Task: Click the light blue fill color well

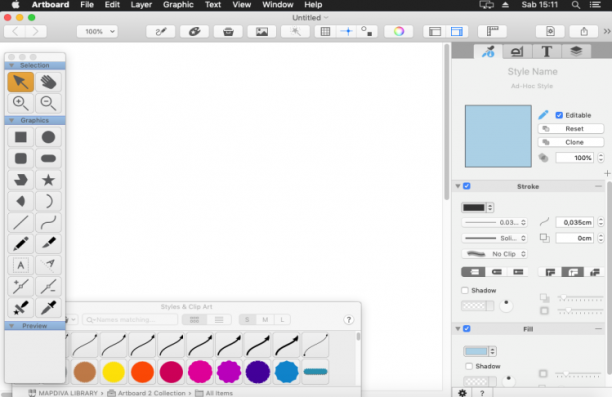Action: pyautogui.click(x=476, y=351)
